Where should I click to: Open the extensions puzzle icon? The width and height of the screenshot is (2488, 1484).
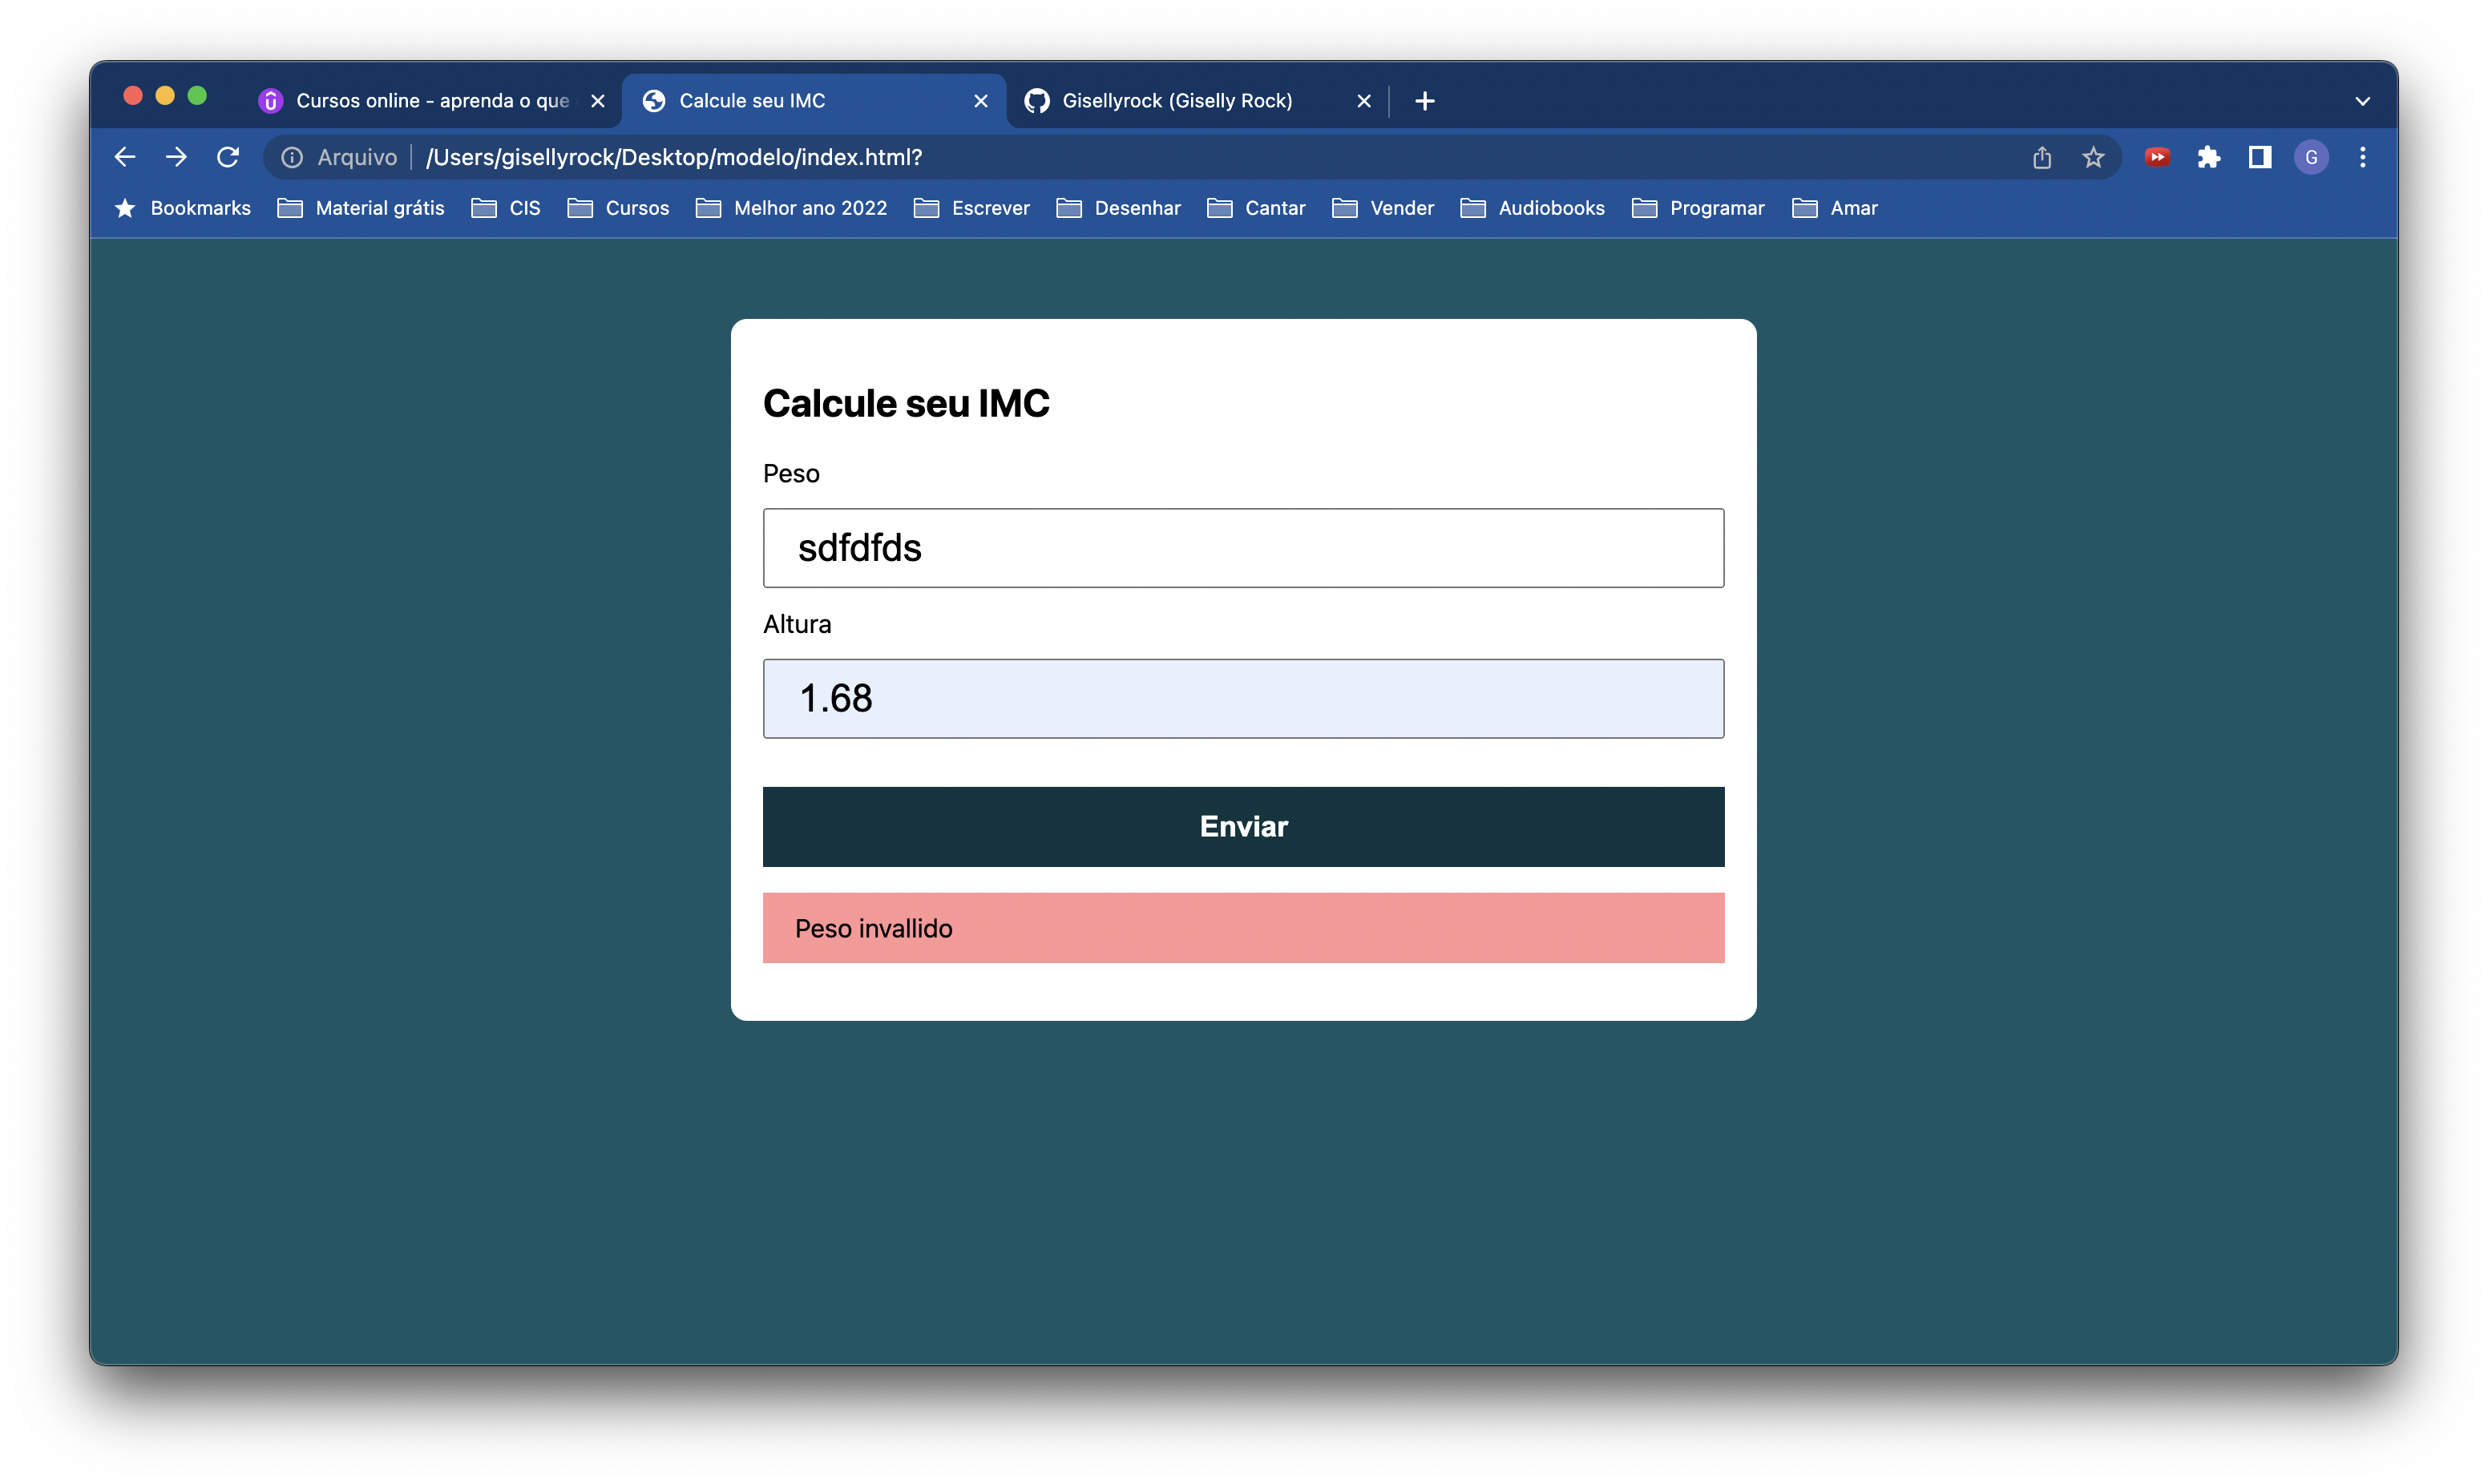pos(2208,157)
